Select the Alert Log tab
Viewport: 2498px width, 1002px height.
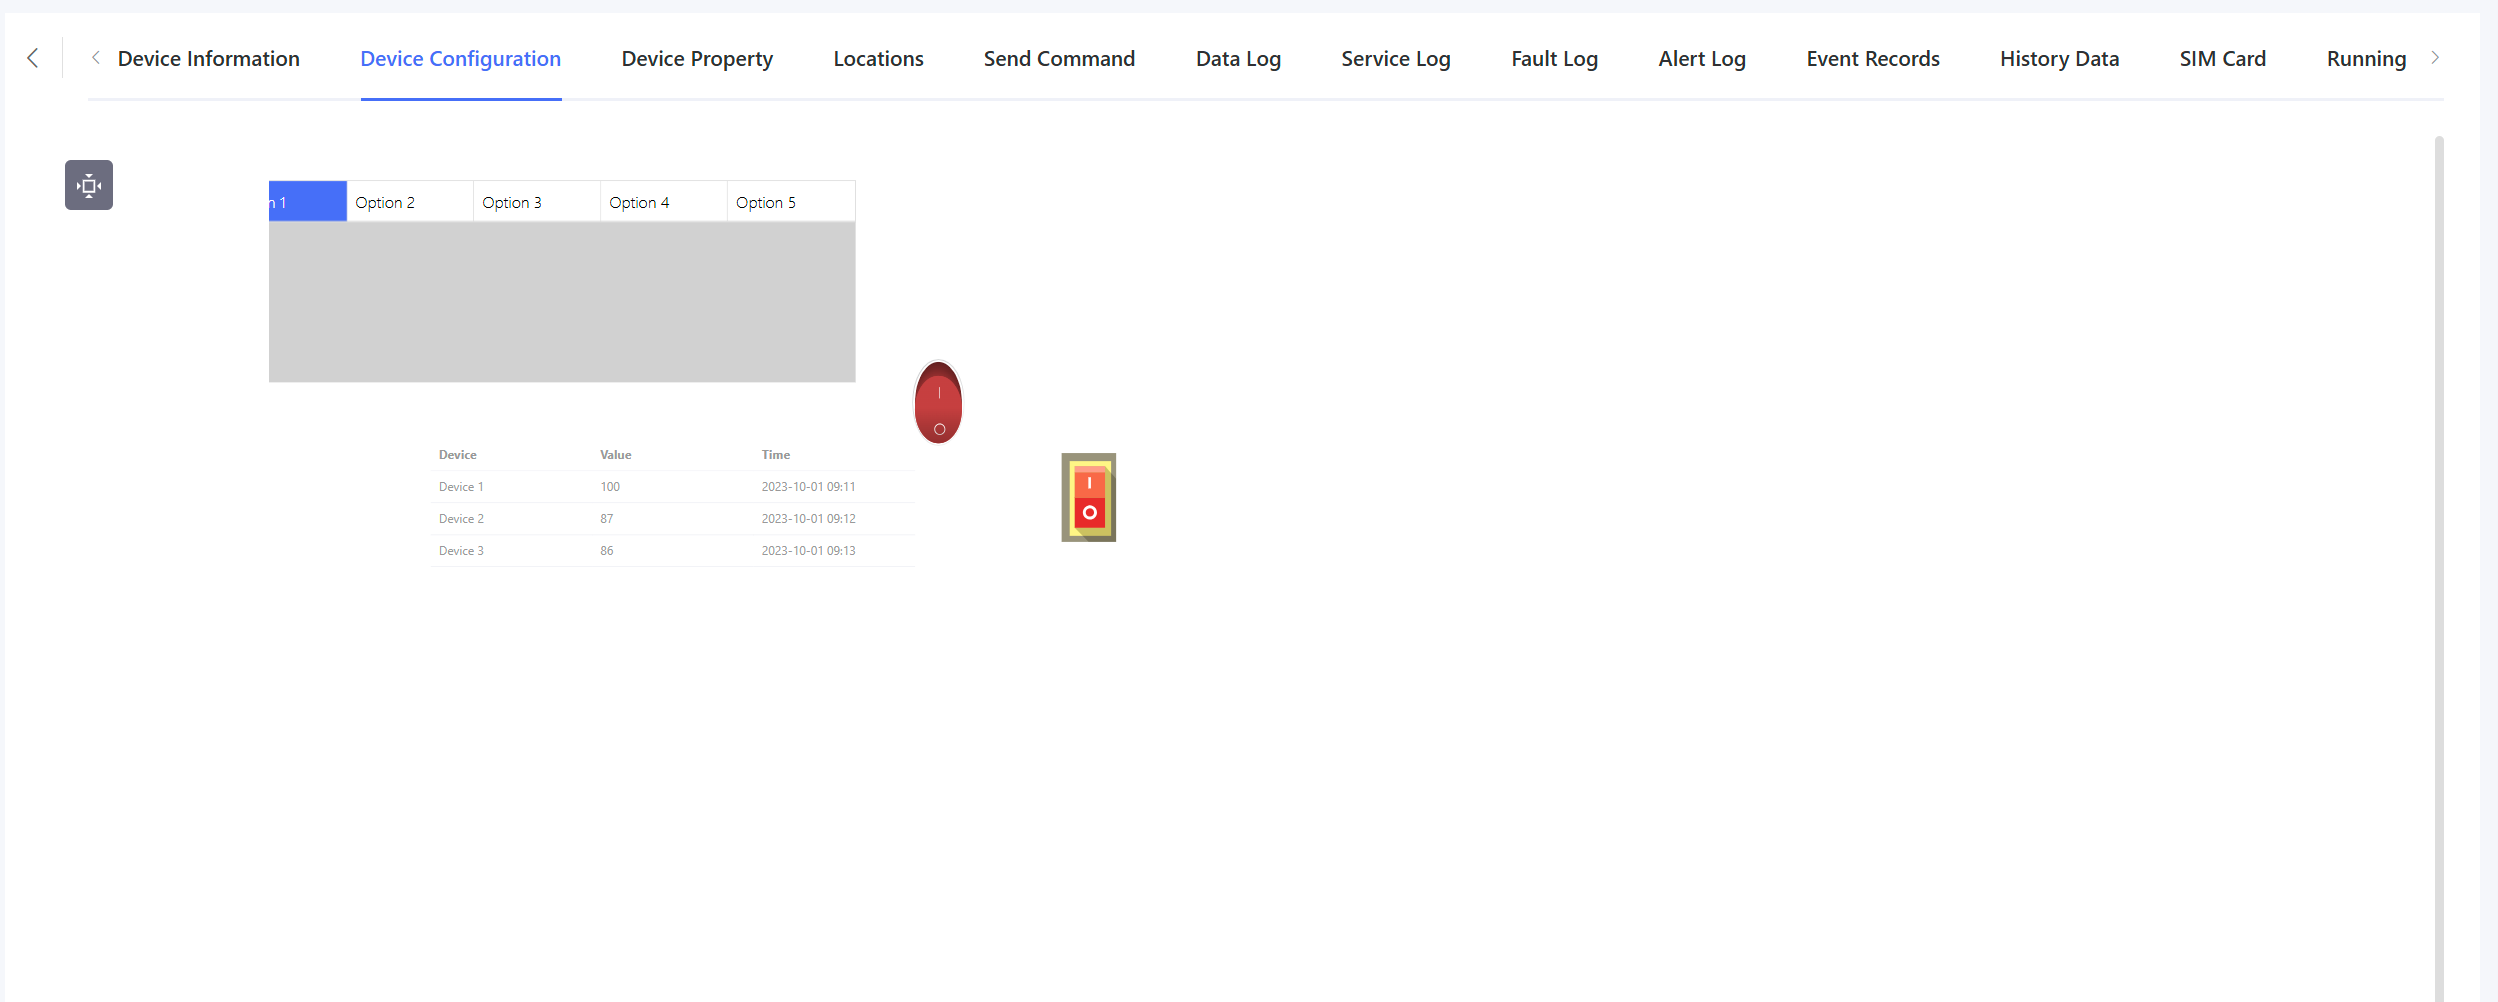(1701, 59)
